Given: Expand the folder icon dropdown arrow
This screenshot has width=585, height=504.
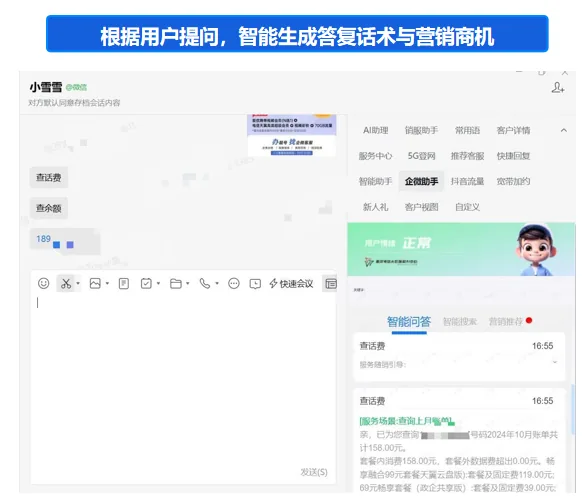Looking at the screenshot, I should (188, 284).
